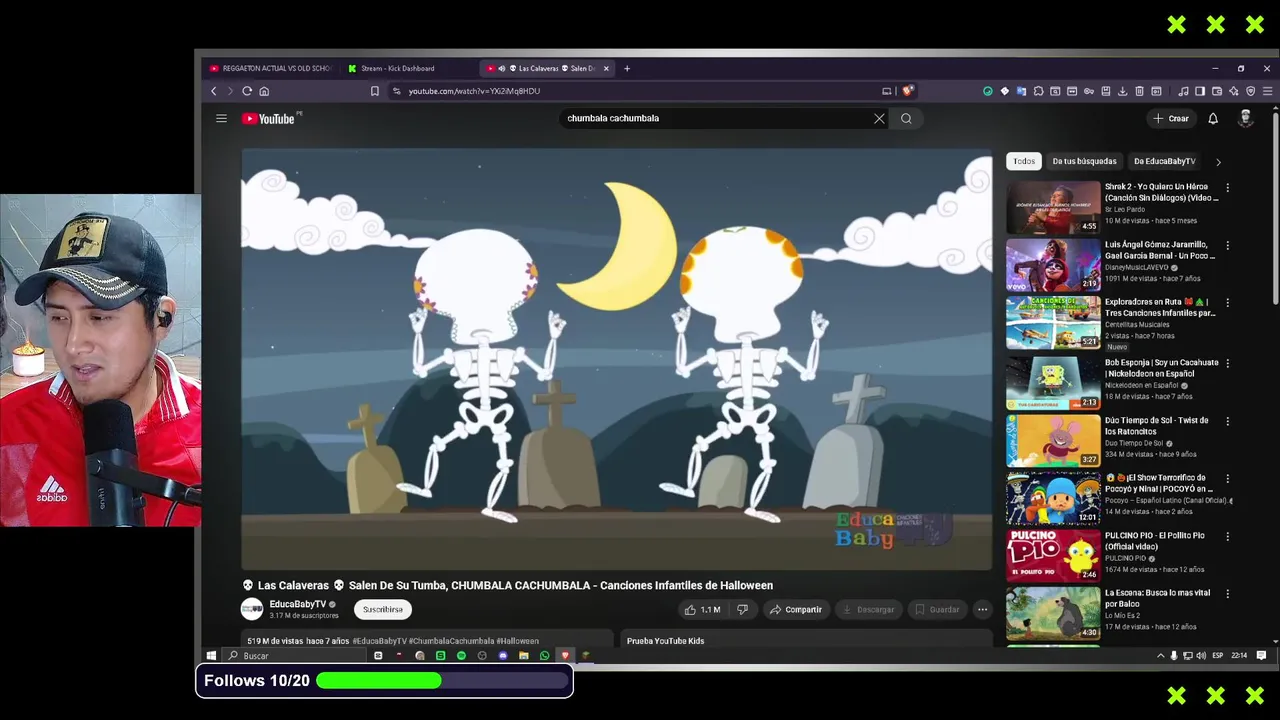Pause the video by clicking the player
Image resolution: width=1280 pixels, height=720 pixels.
pos(617,359)
